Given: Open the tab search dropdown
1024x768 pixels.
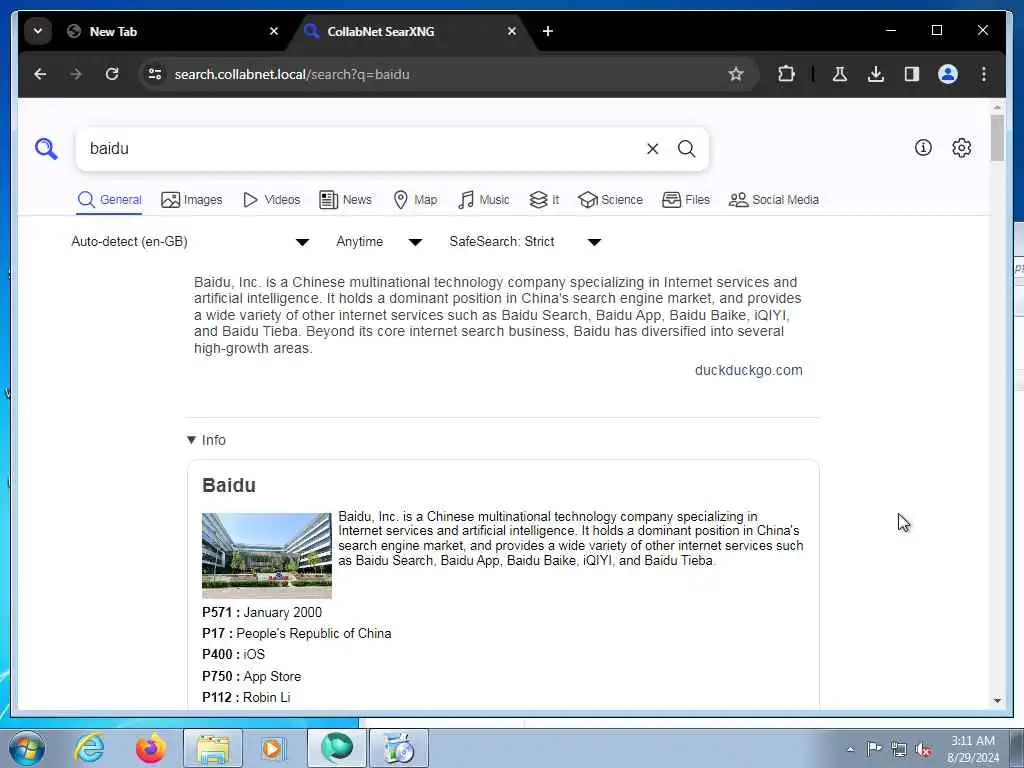Looking at the screenshot, I should pos(38,31).
